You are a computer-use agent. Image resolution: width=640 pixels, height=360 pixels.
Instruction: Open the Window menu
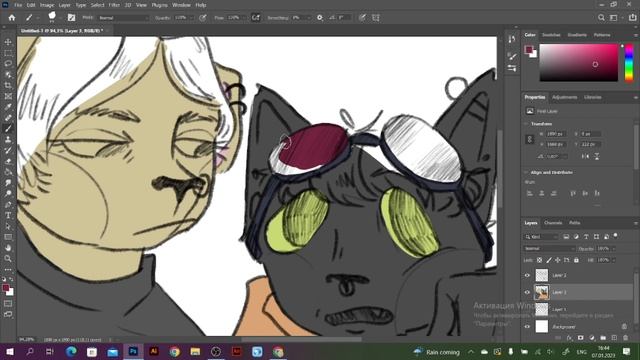(x=181, y=5)
